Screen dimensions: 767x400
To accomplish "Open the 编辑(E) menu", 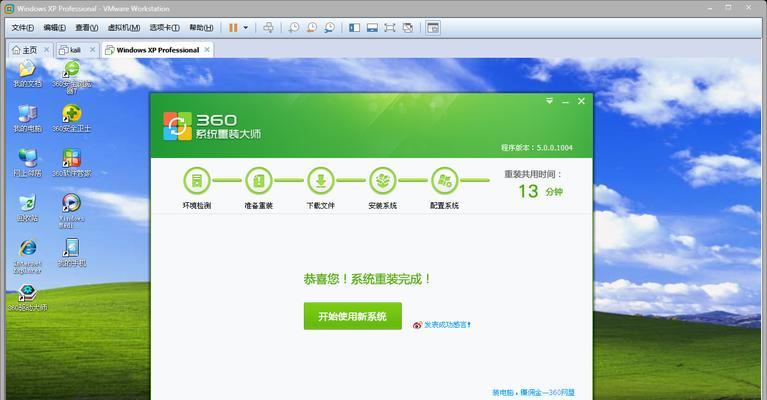I will click(54, 28).
